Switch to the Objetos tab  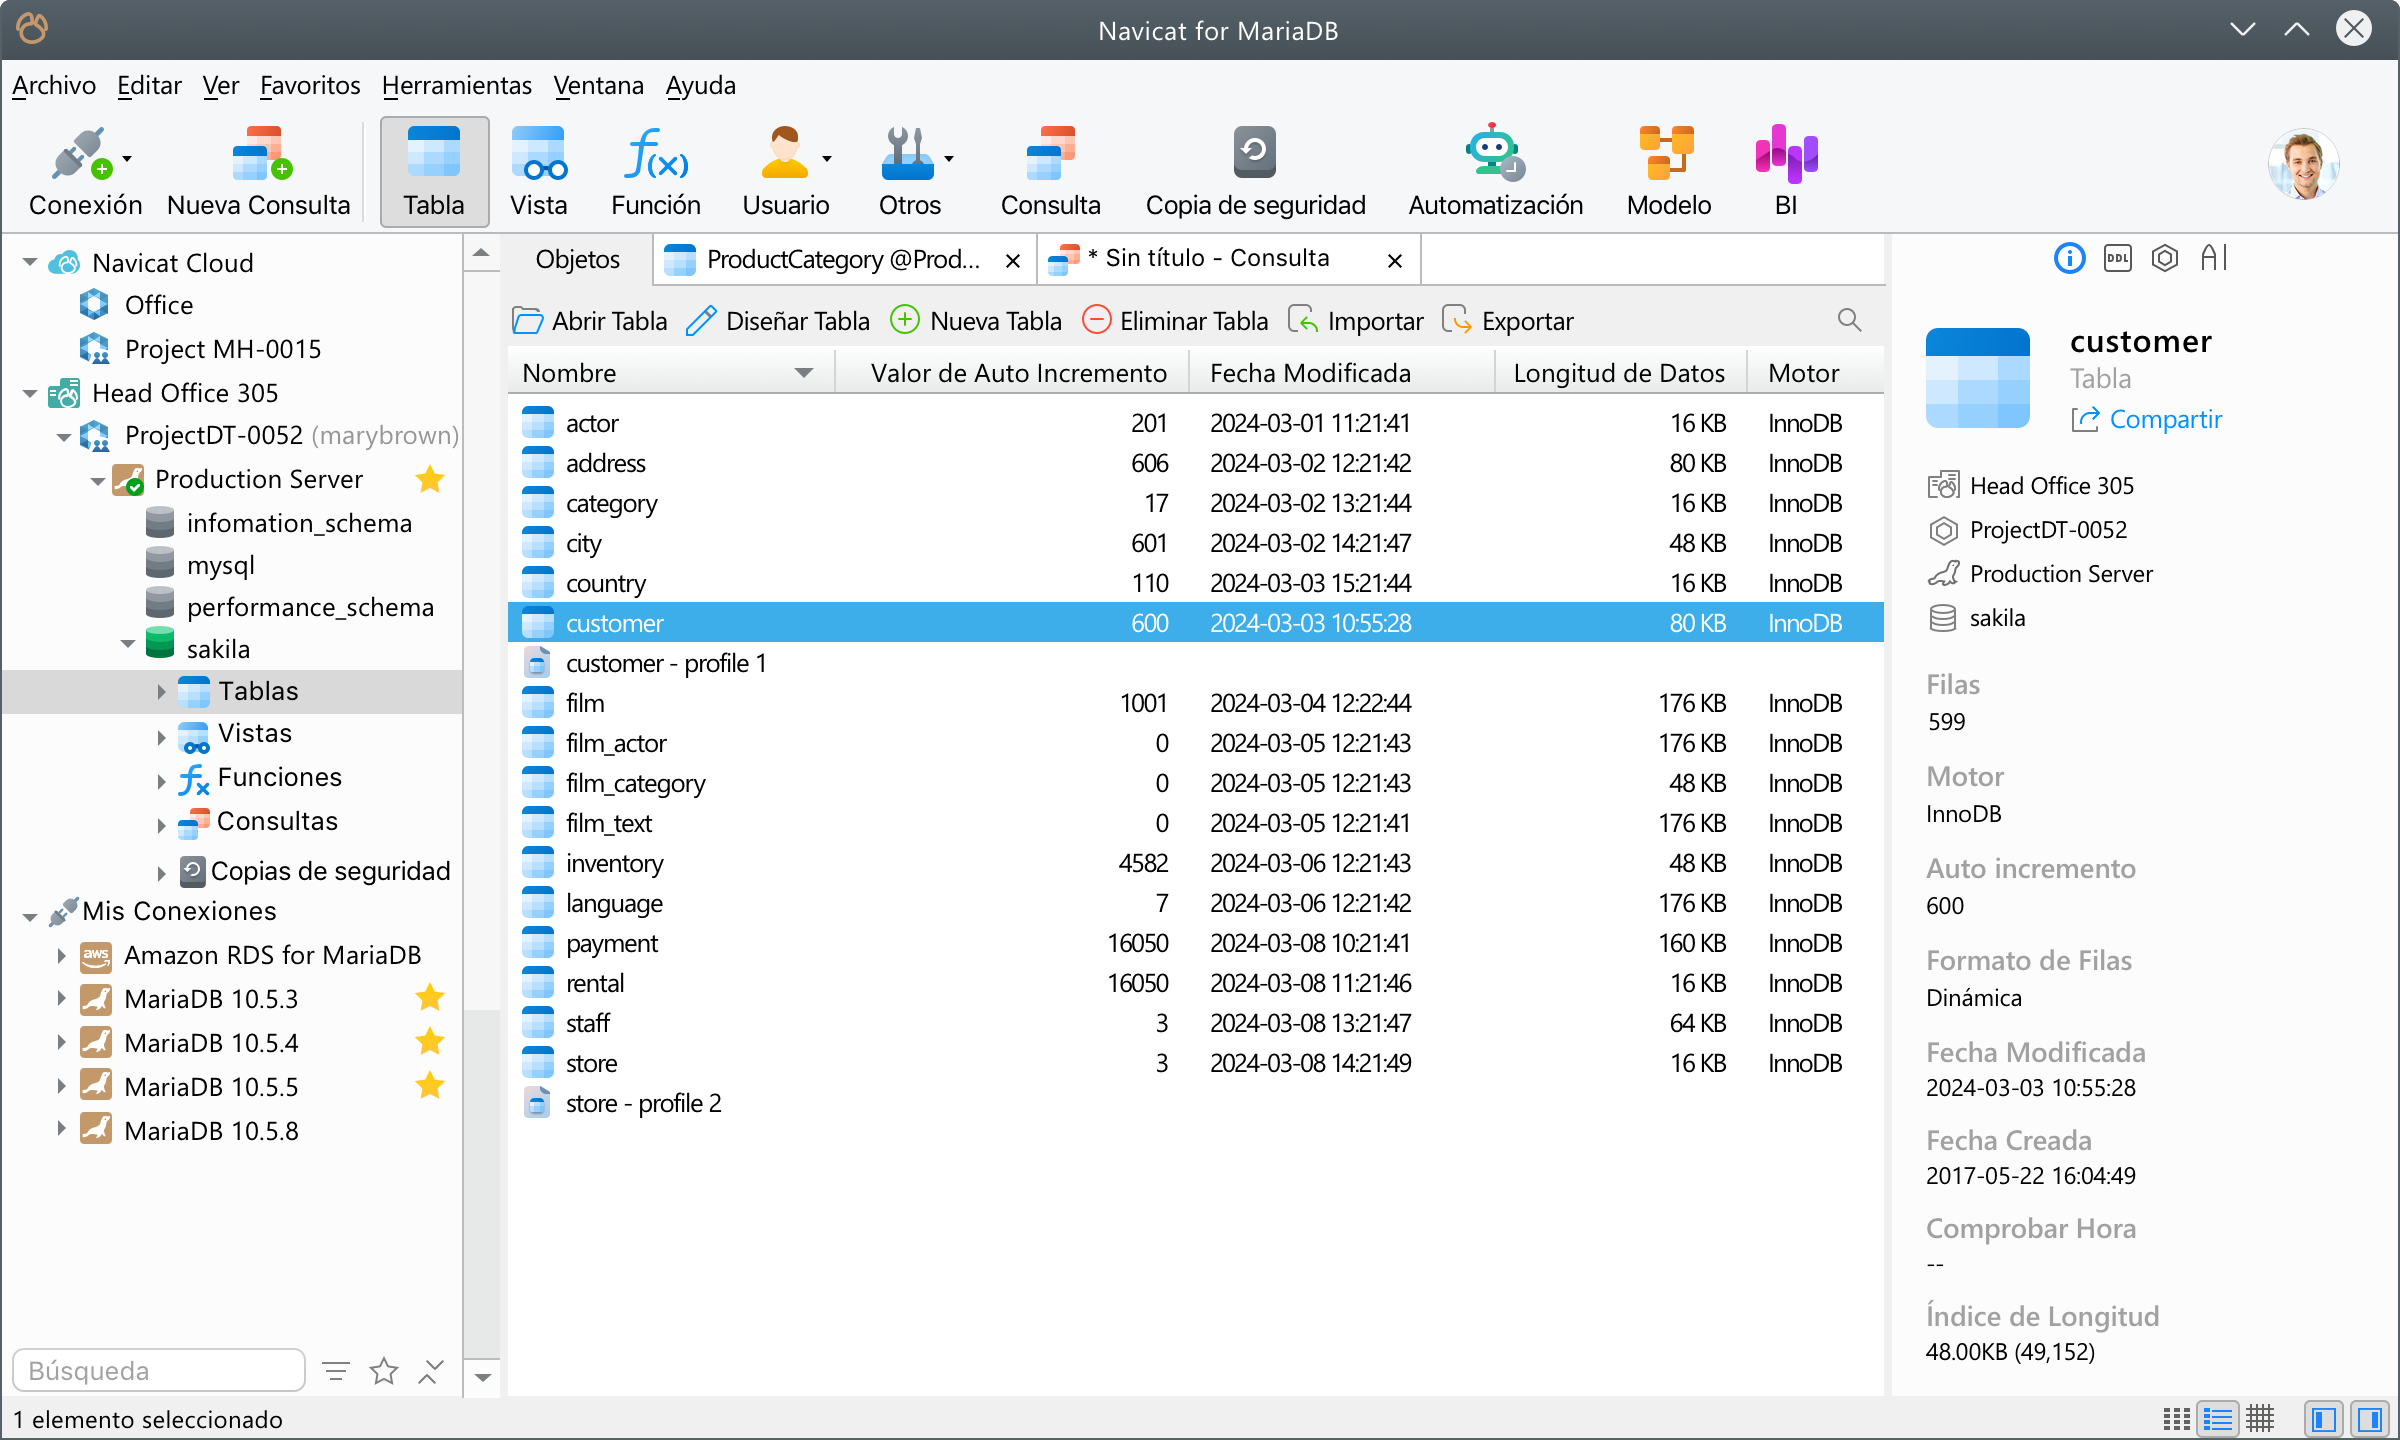[x=577, y=260]
